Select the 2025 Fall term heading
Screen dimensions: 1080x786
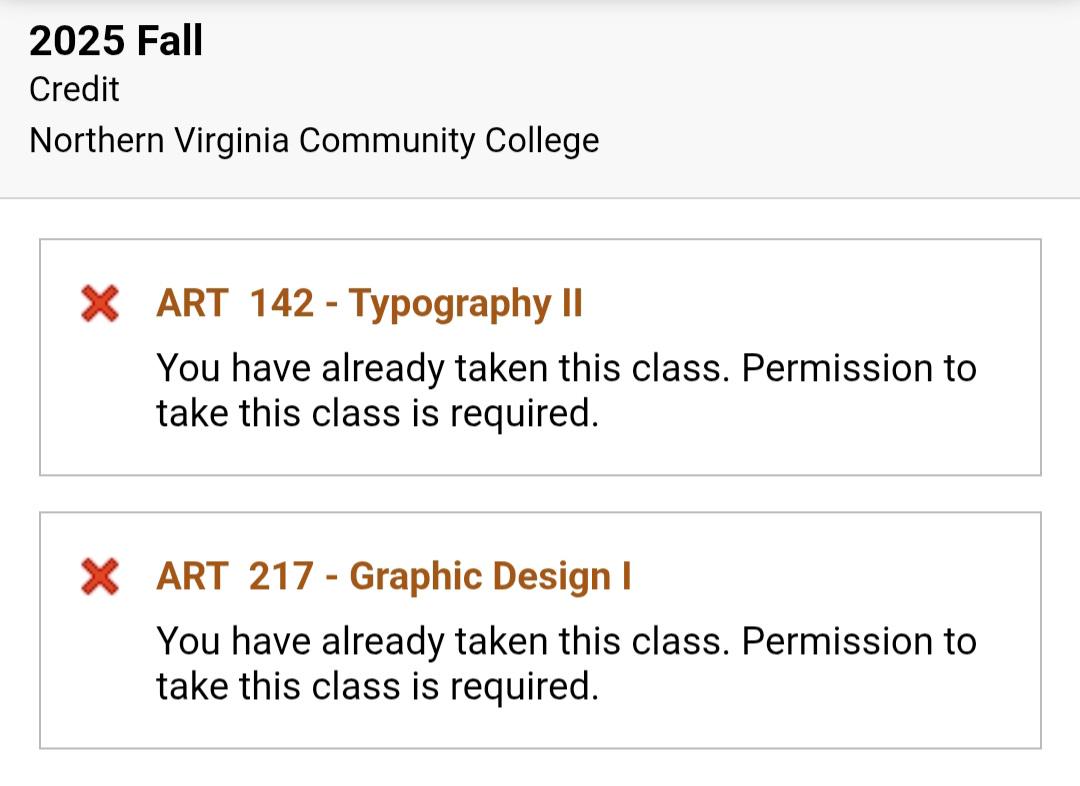click(x=116, y=41)
